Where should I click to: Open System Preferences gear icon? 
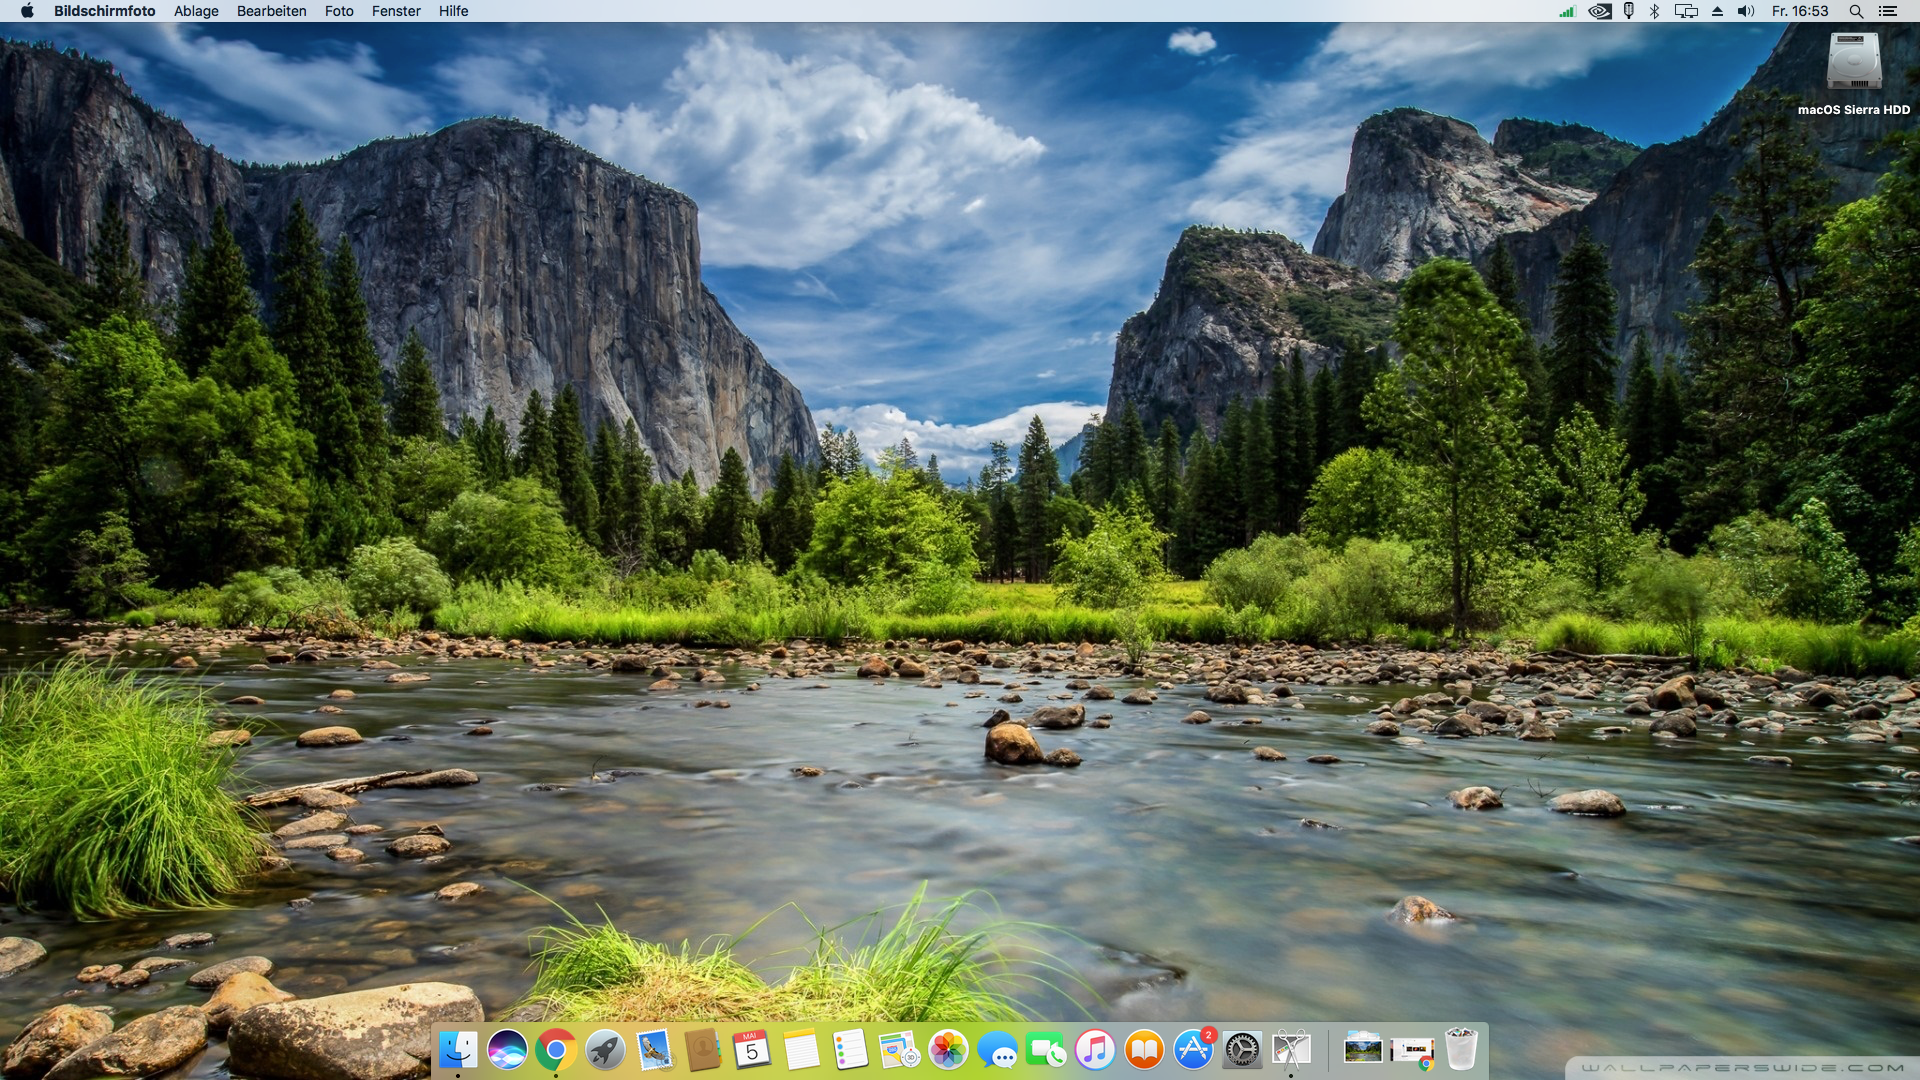[1242, 1050]
